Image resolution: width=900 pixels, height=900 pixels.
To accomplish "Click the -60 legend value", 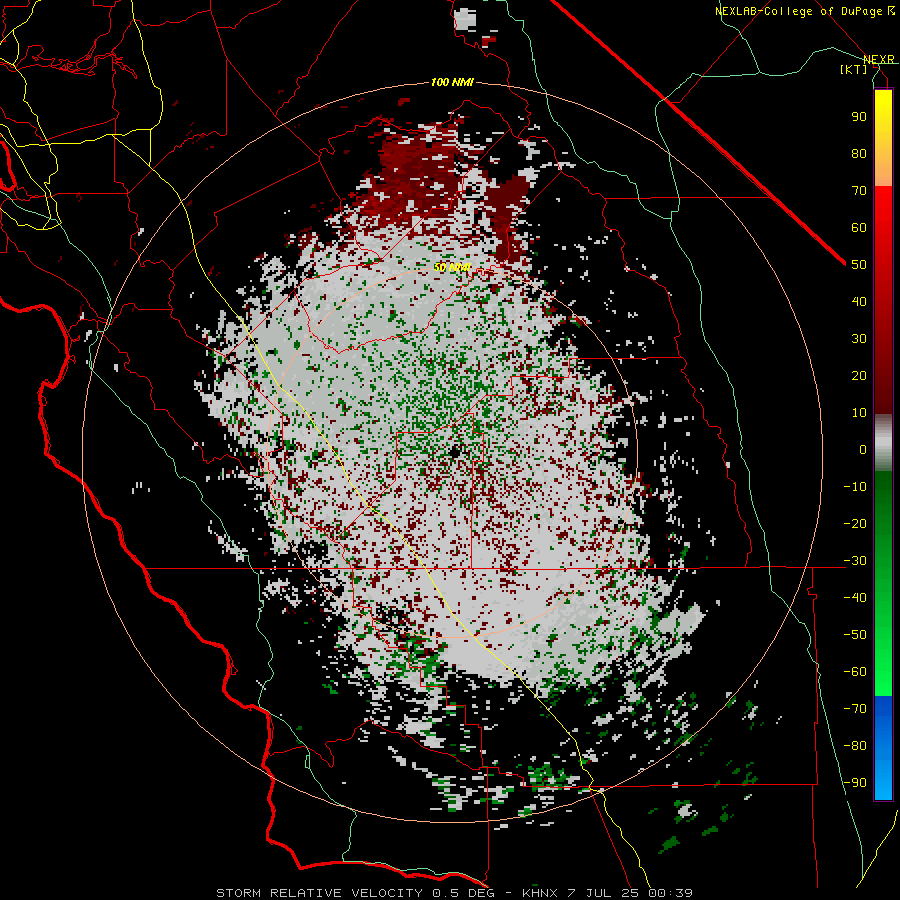I will (x=855, y=672).
